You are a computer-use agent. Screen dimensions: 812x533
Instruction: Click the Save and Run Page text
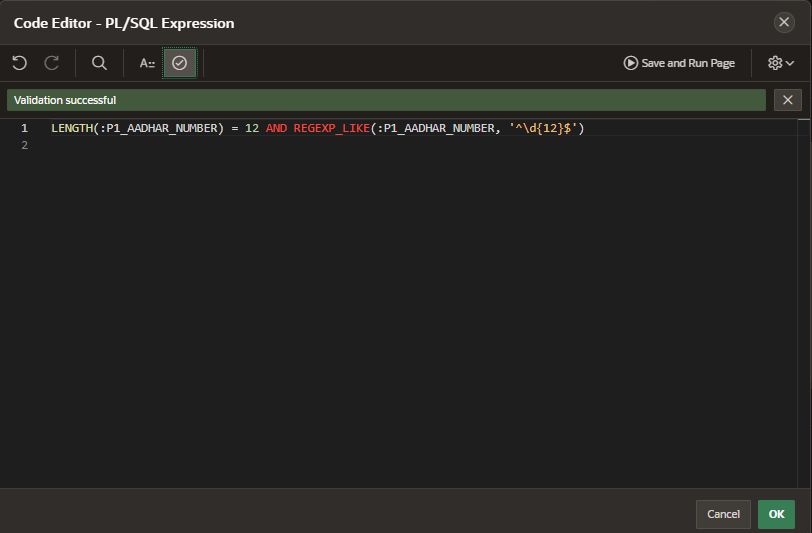point(688,63)
